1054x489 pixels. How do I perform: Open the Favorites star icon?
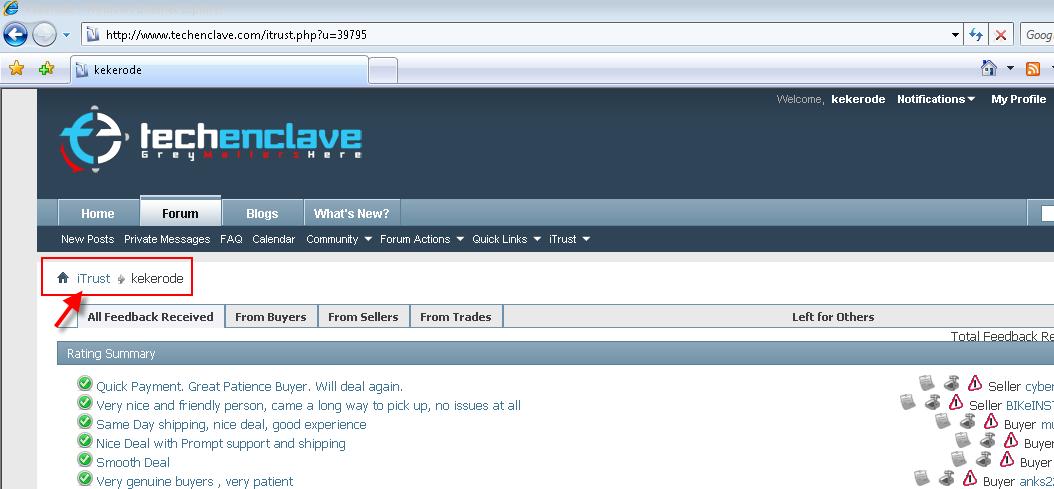(17, 69)
